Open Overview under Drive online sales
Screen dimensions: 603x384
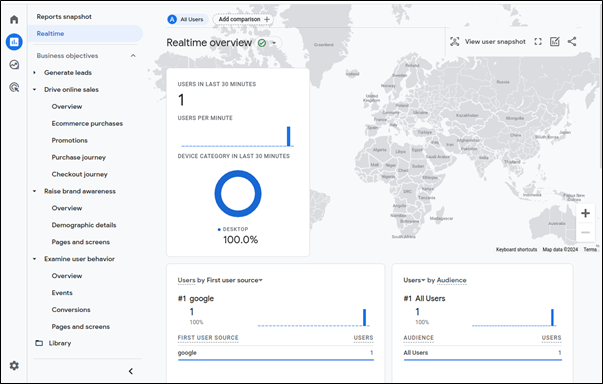(67, 106)
